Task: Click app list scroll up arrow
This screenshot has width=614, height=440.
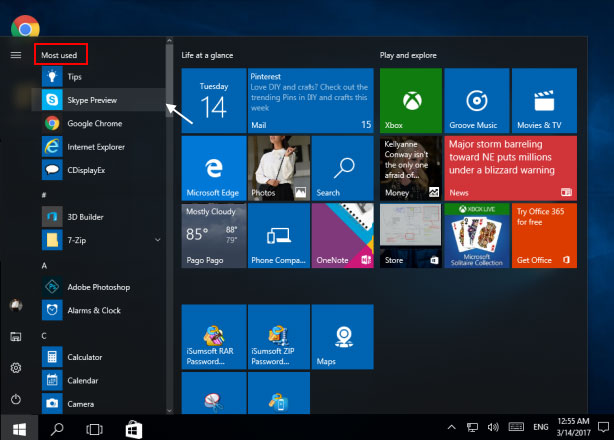Action: [169, 40]
